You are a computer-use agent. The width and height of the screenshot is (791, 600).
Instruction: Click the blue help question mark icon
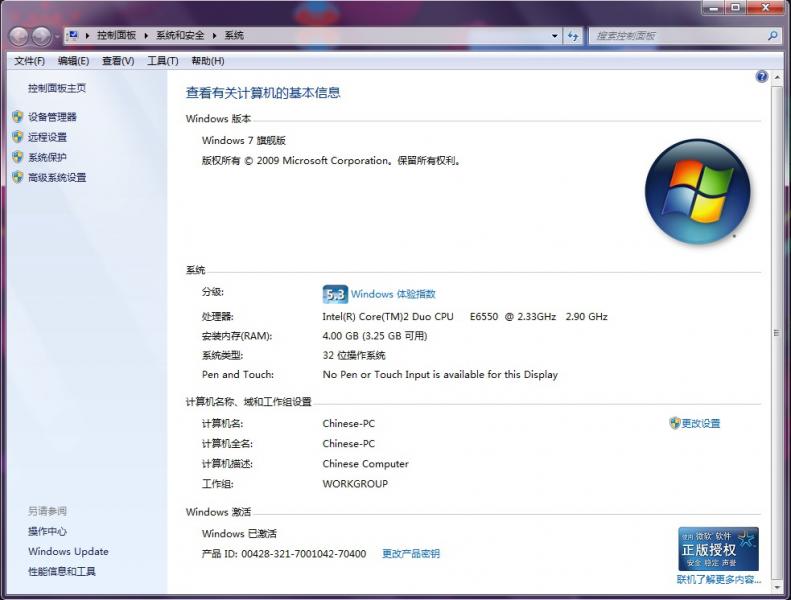pos(762,77)
